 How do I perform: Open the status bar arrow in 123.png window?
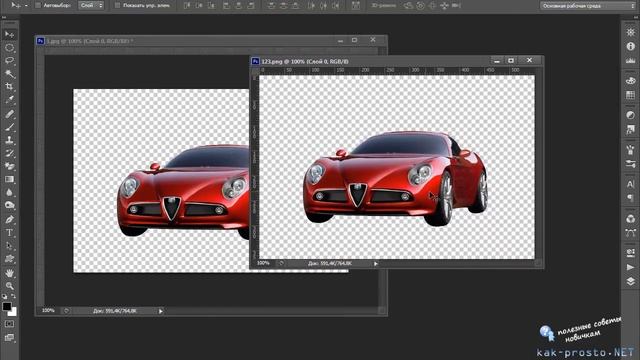376,264
